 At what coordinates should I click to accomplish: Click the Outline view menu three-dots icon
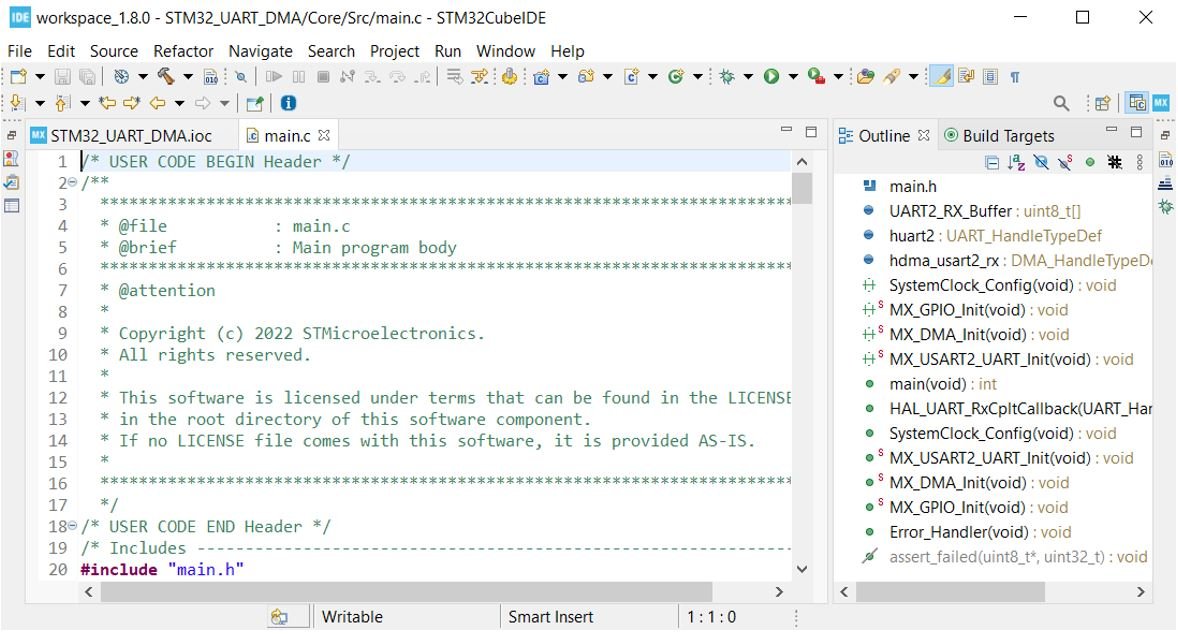pyautogui.click(x=1140, y=162)
